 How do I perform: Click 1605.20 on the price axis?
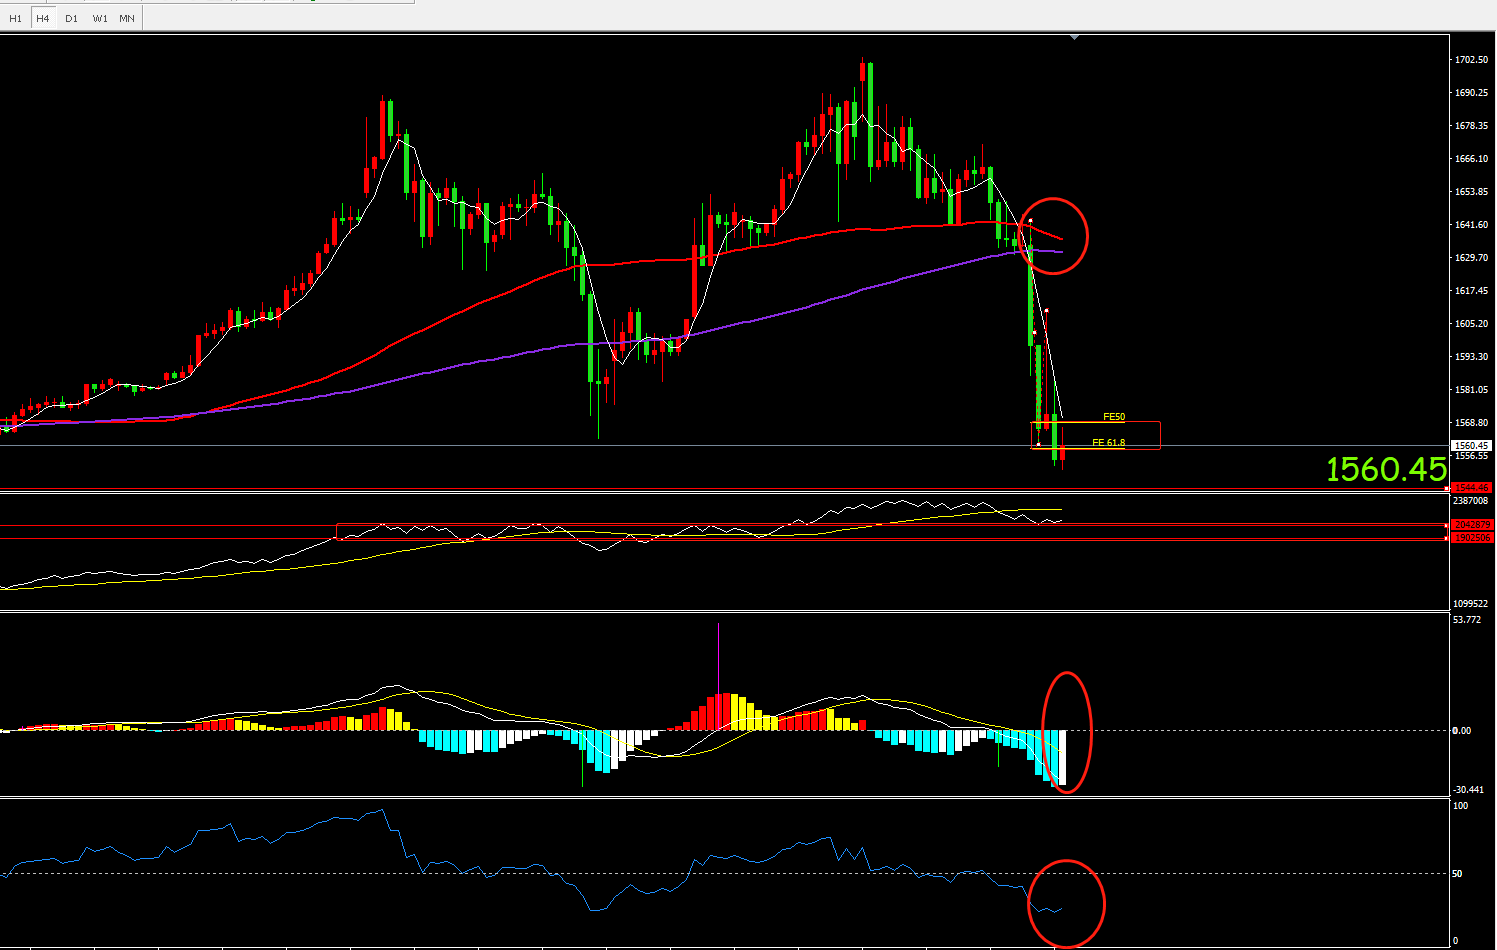pyautogui.click(x=1471, y=324)
